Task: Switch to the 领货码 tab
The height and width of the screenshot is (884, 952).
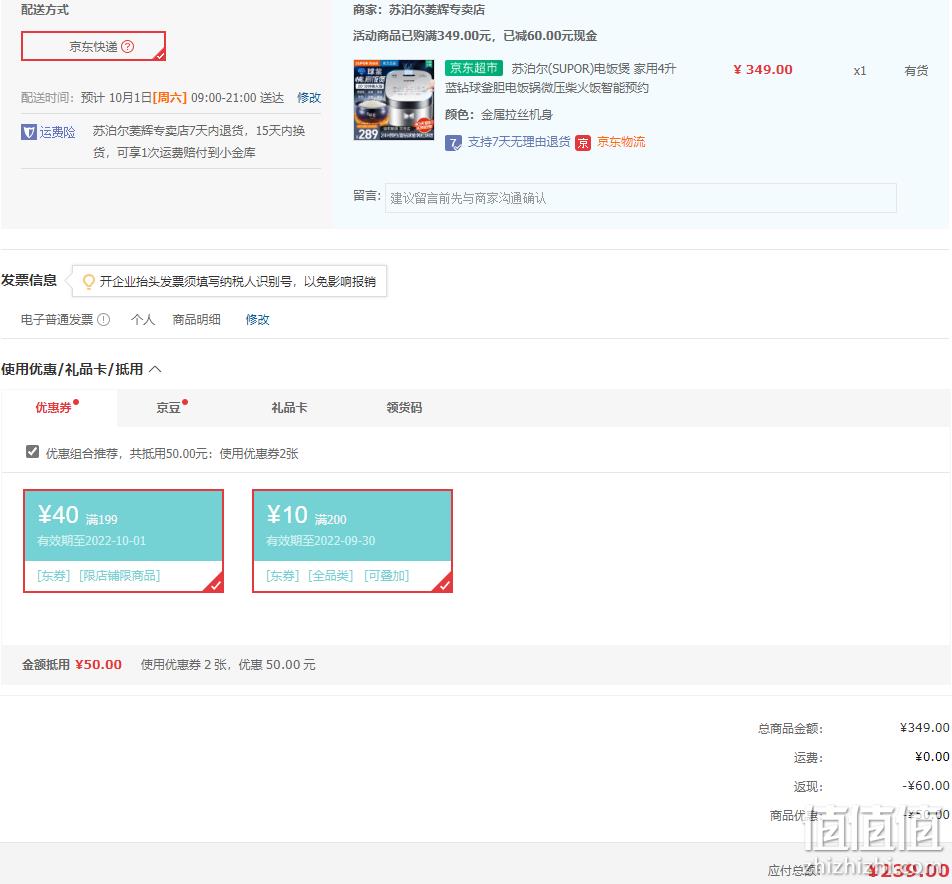Action: (x=404, y=407)
